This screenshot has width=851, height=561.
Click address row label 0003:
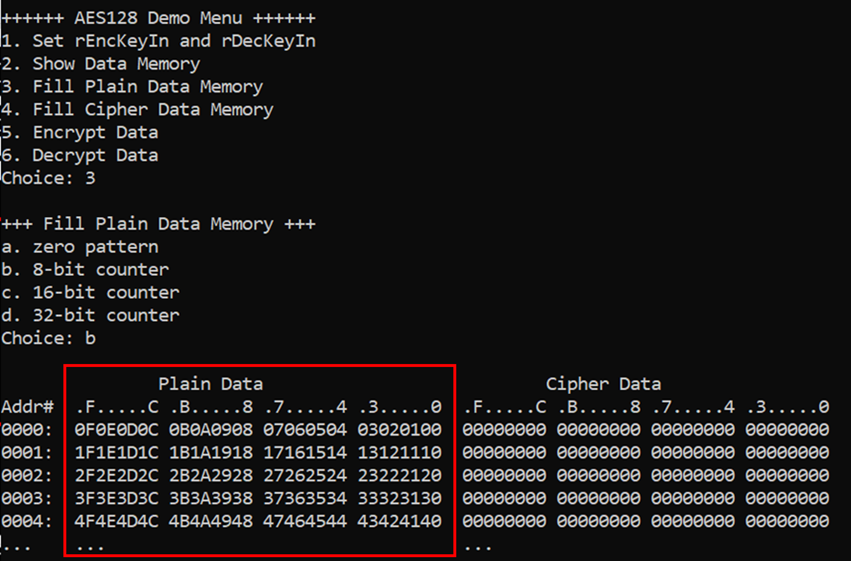pyautogui.click(x=27, y=499)
